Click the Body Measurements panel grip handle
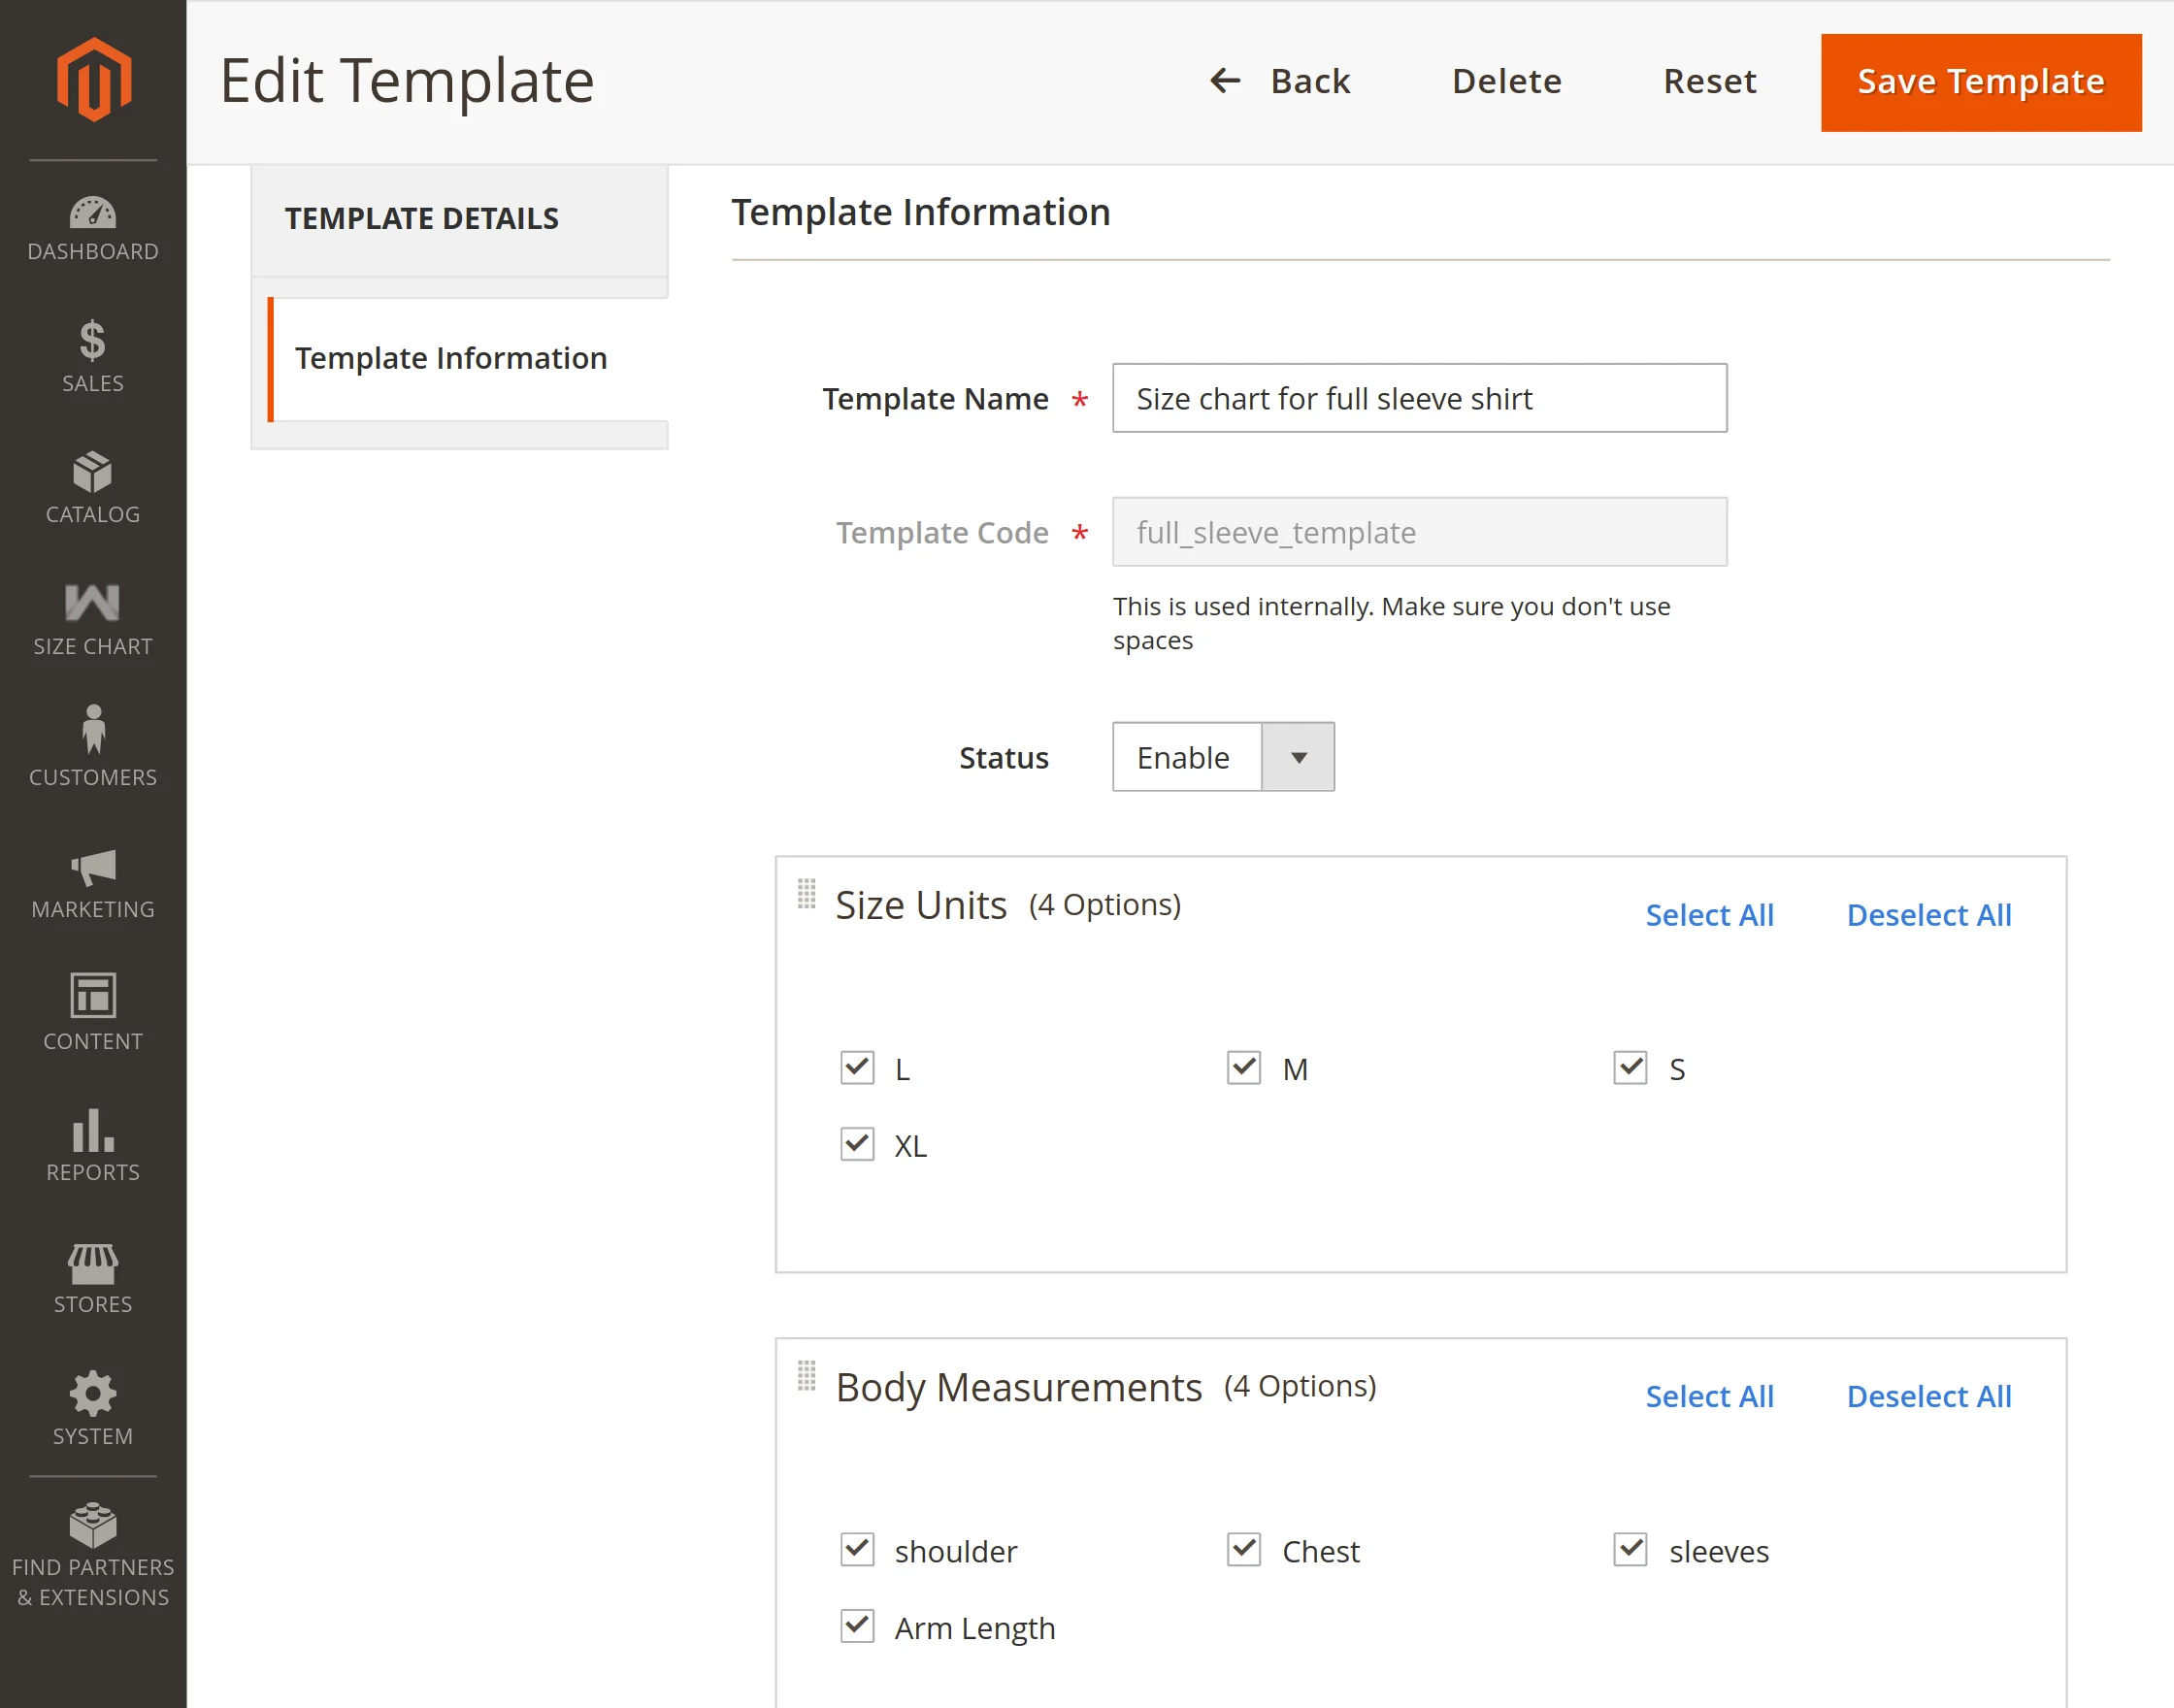The width and height of the screenshot is (2174, 1708). point(806,1375)
